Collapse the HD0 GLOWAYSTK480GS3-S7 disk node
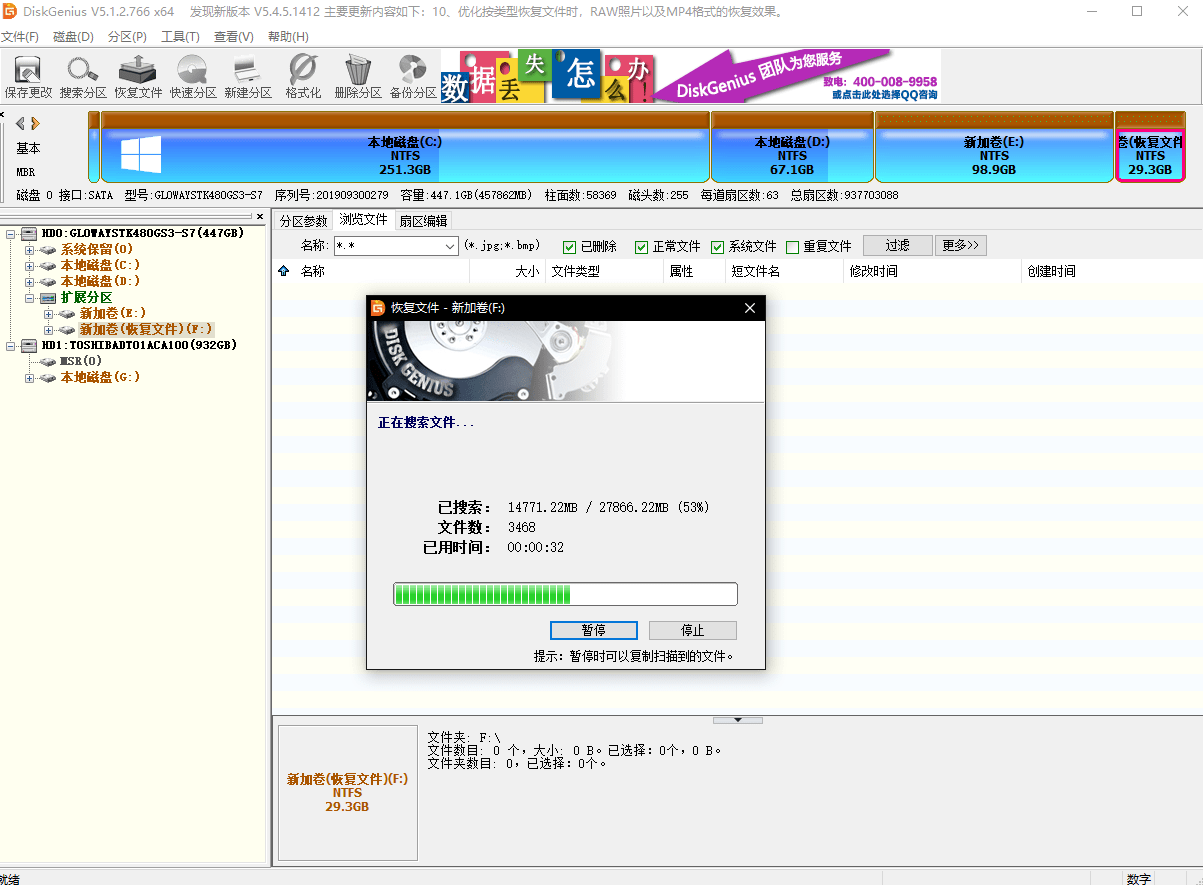Image resolution: width=1203 pixels, height=885 pixels. tap(11, 233)
